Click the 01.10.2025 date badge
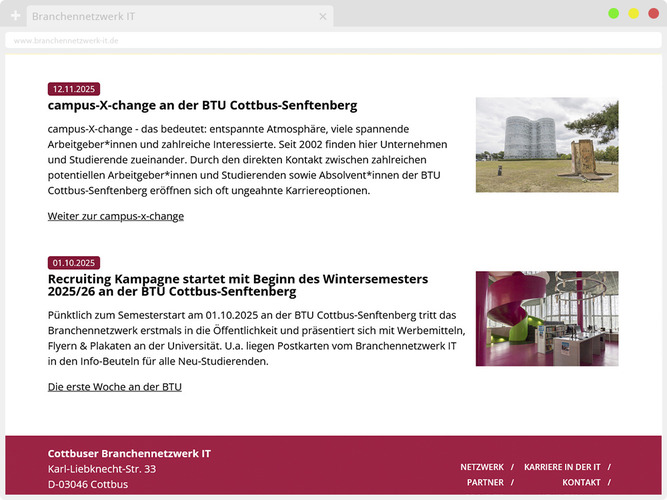This screenshot has height=500, width=667. (74, 263)
